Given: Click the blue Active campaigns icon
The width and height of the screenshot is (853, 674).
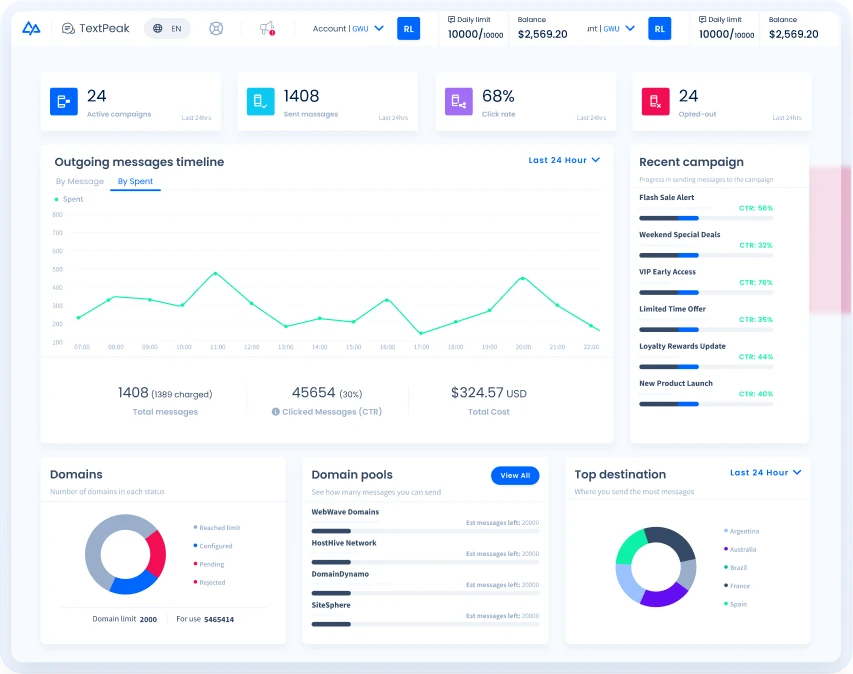Looking at the screenshot, I should pyautogui.click(x=64, y=101).
